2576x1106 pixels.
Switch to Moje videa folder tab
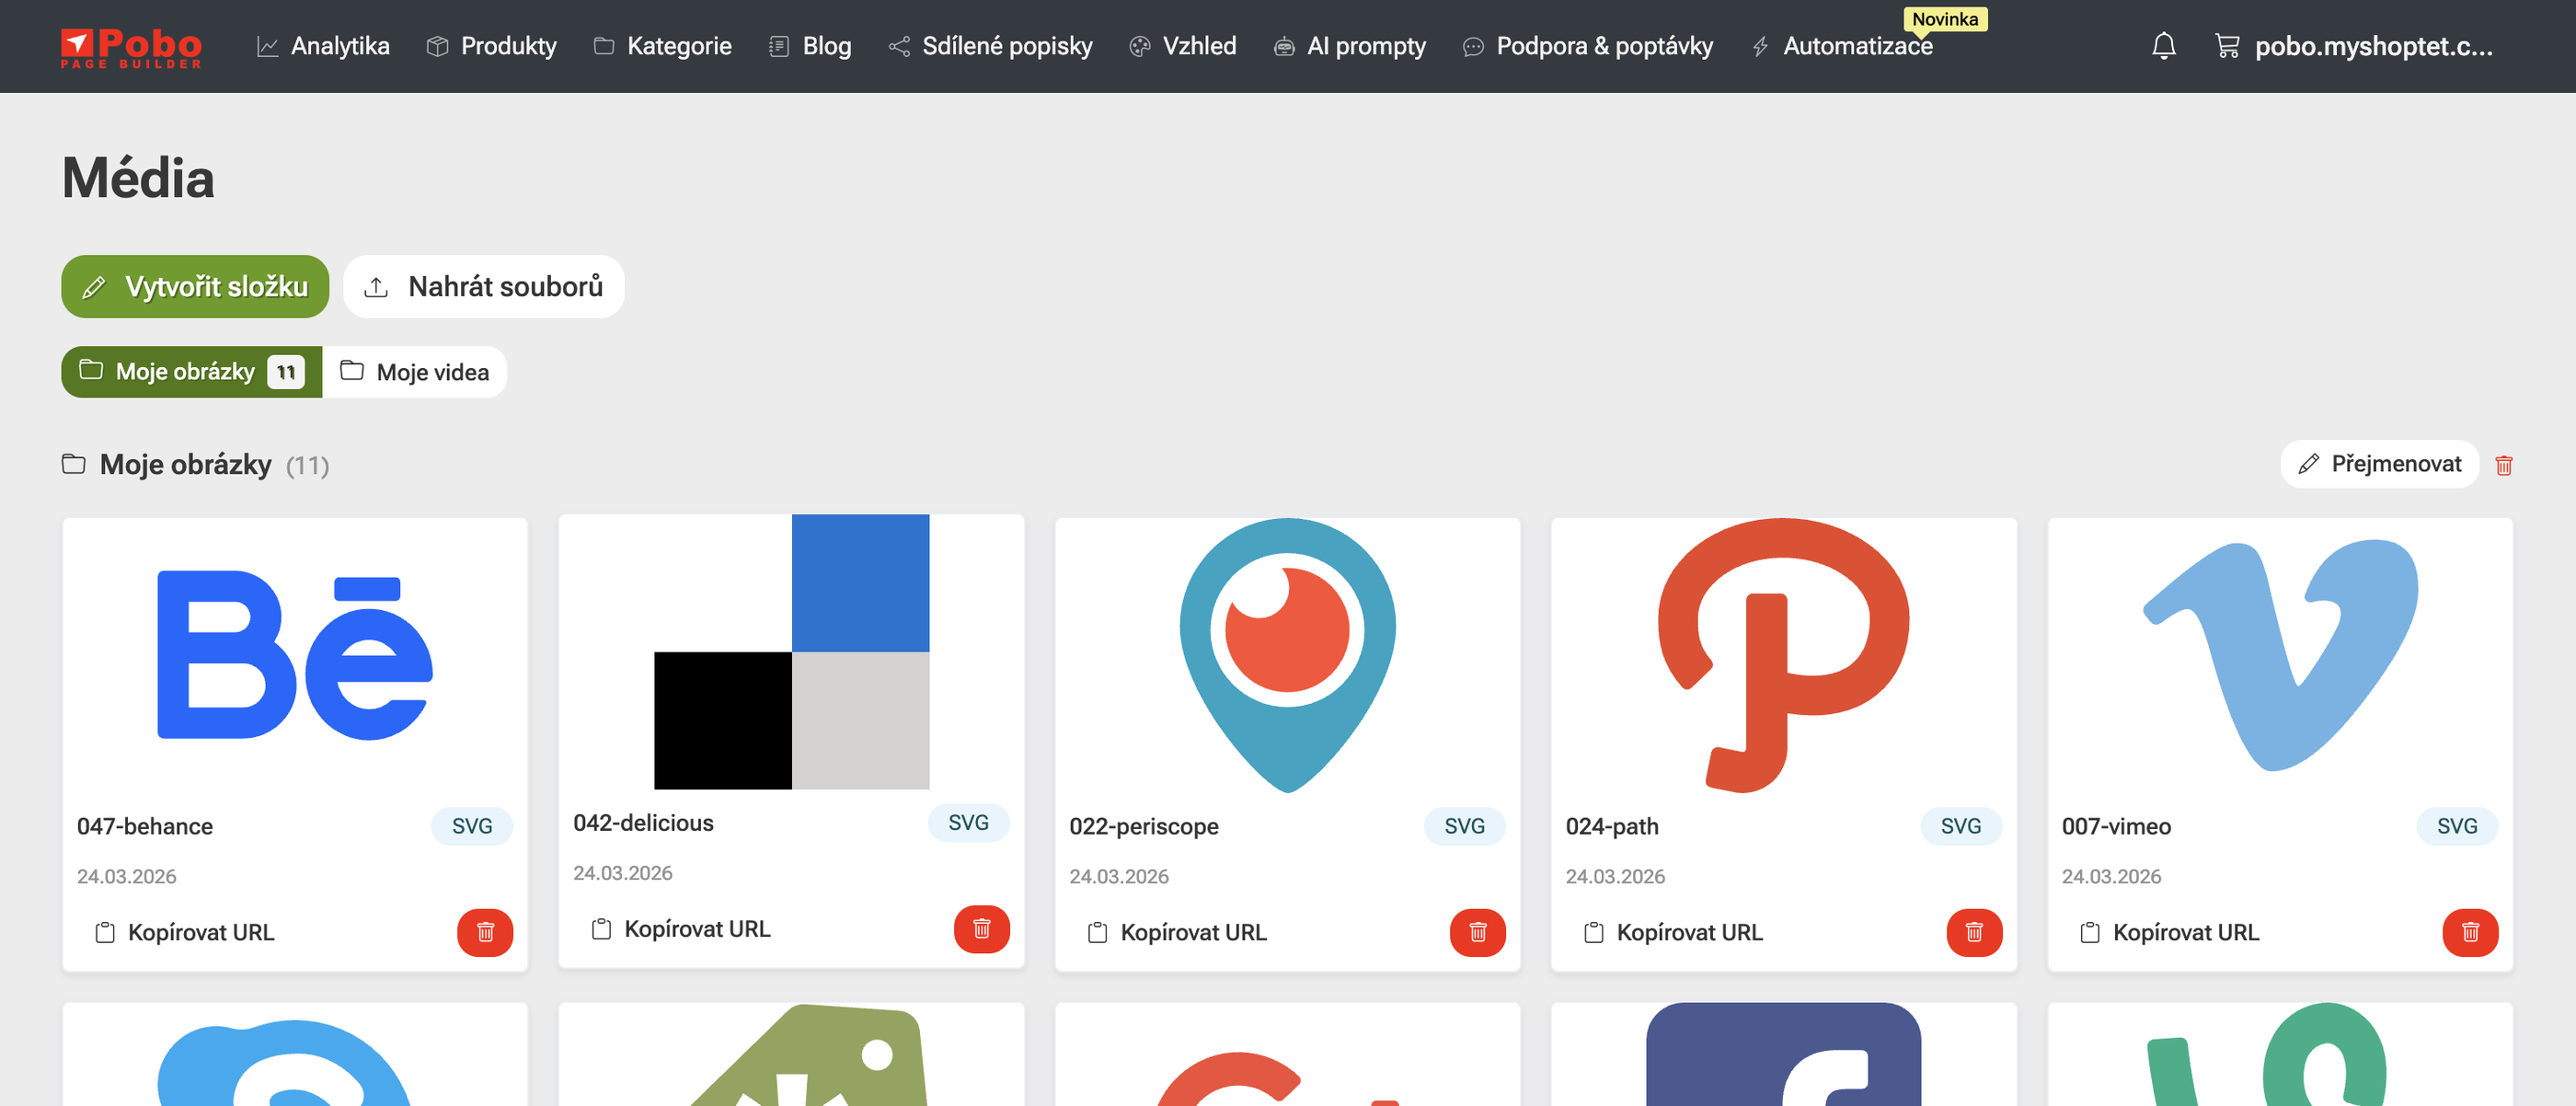pos(415,372)
